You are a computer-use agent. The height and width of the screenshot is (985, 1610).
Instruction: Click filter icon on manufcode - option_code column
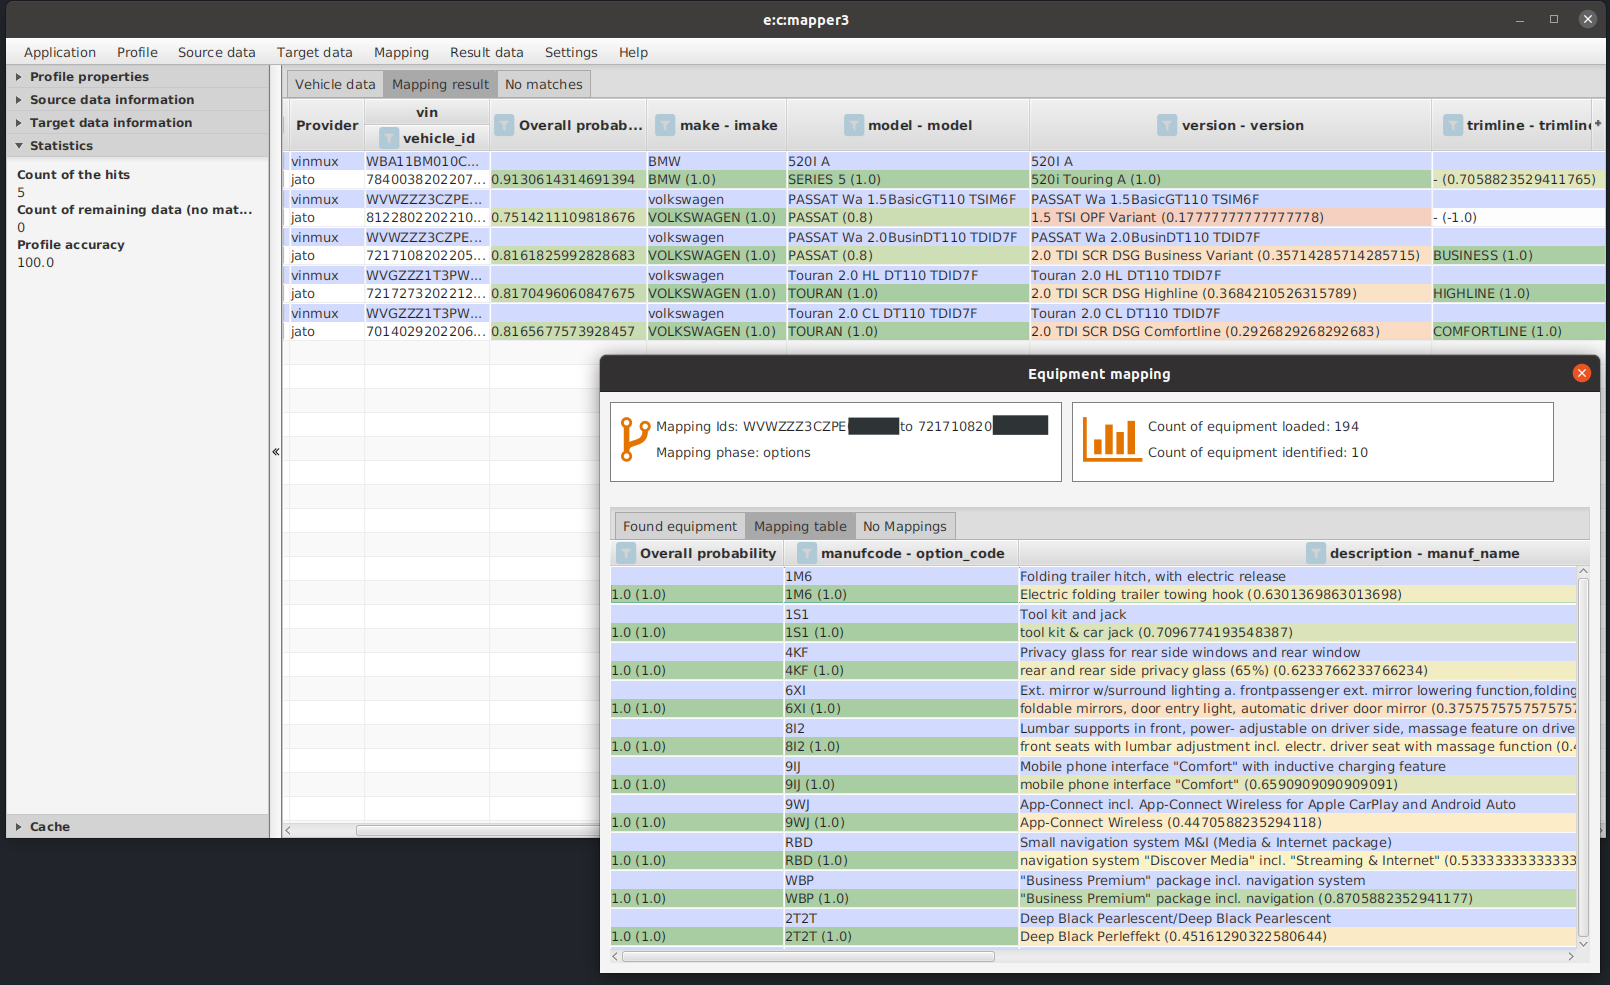point(807,553)
